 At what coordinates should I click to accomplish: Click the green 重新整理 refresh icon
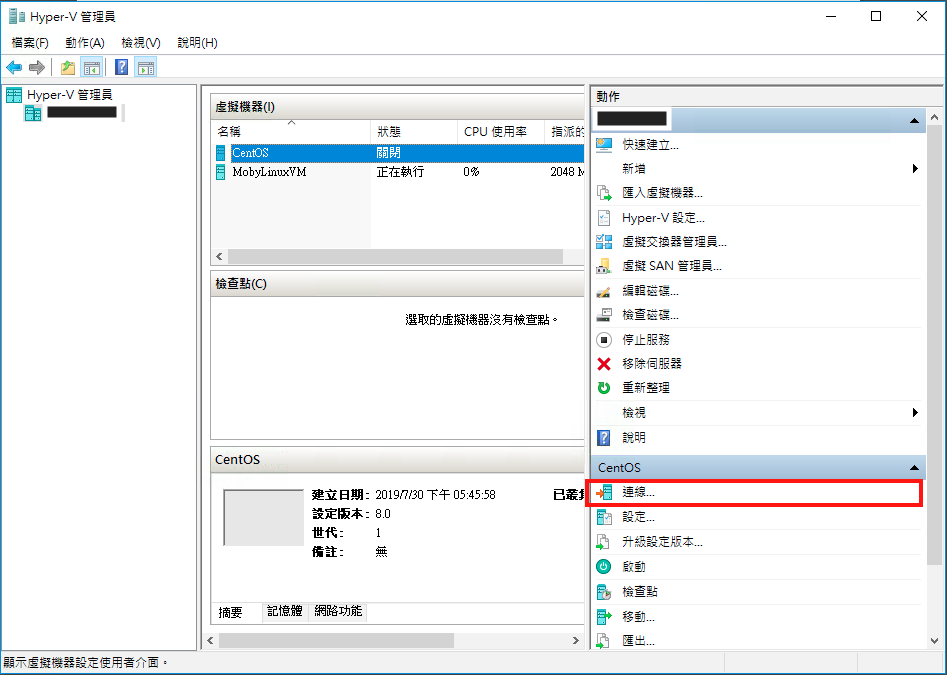[x=604, y=388]
